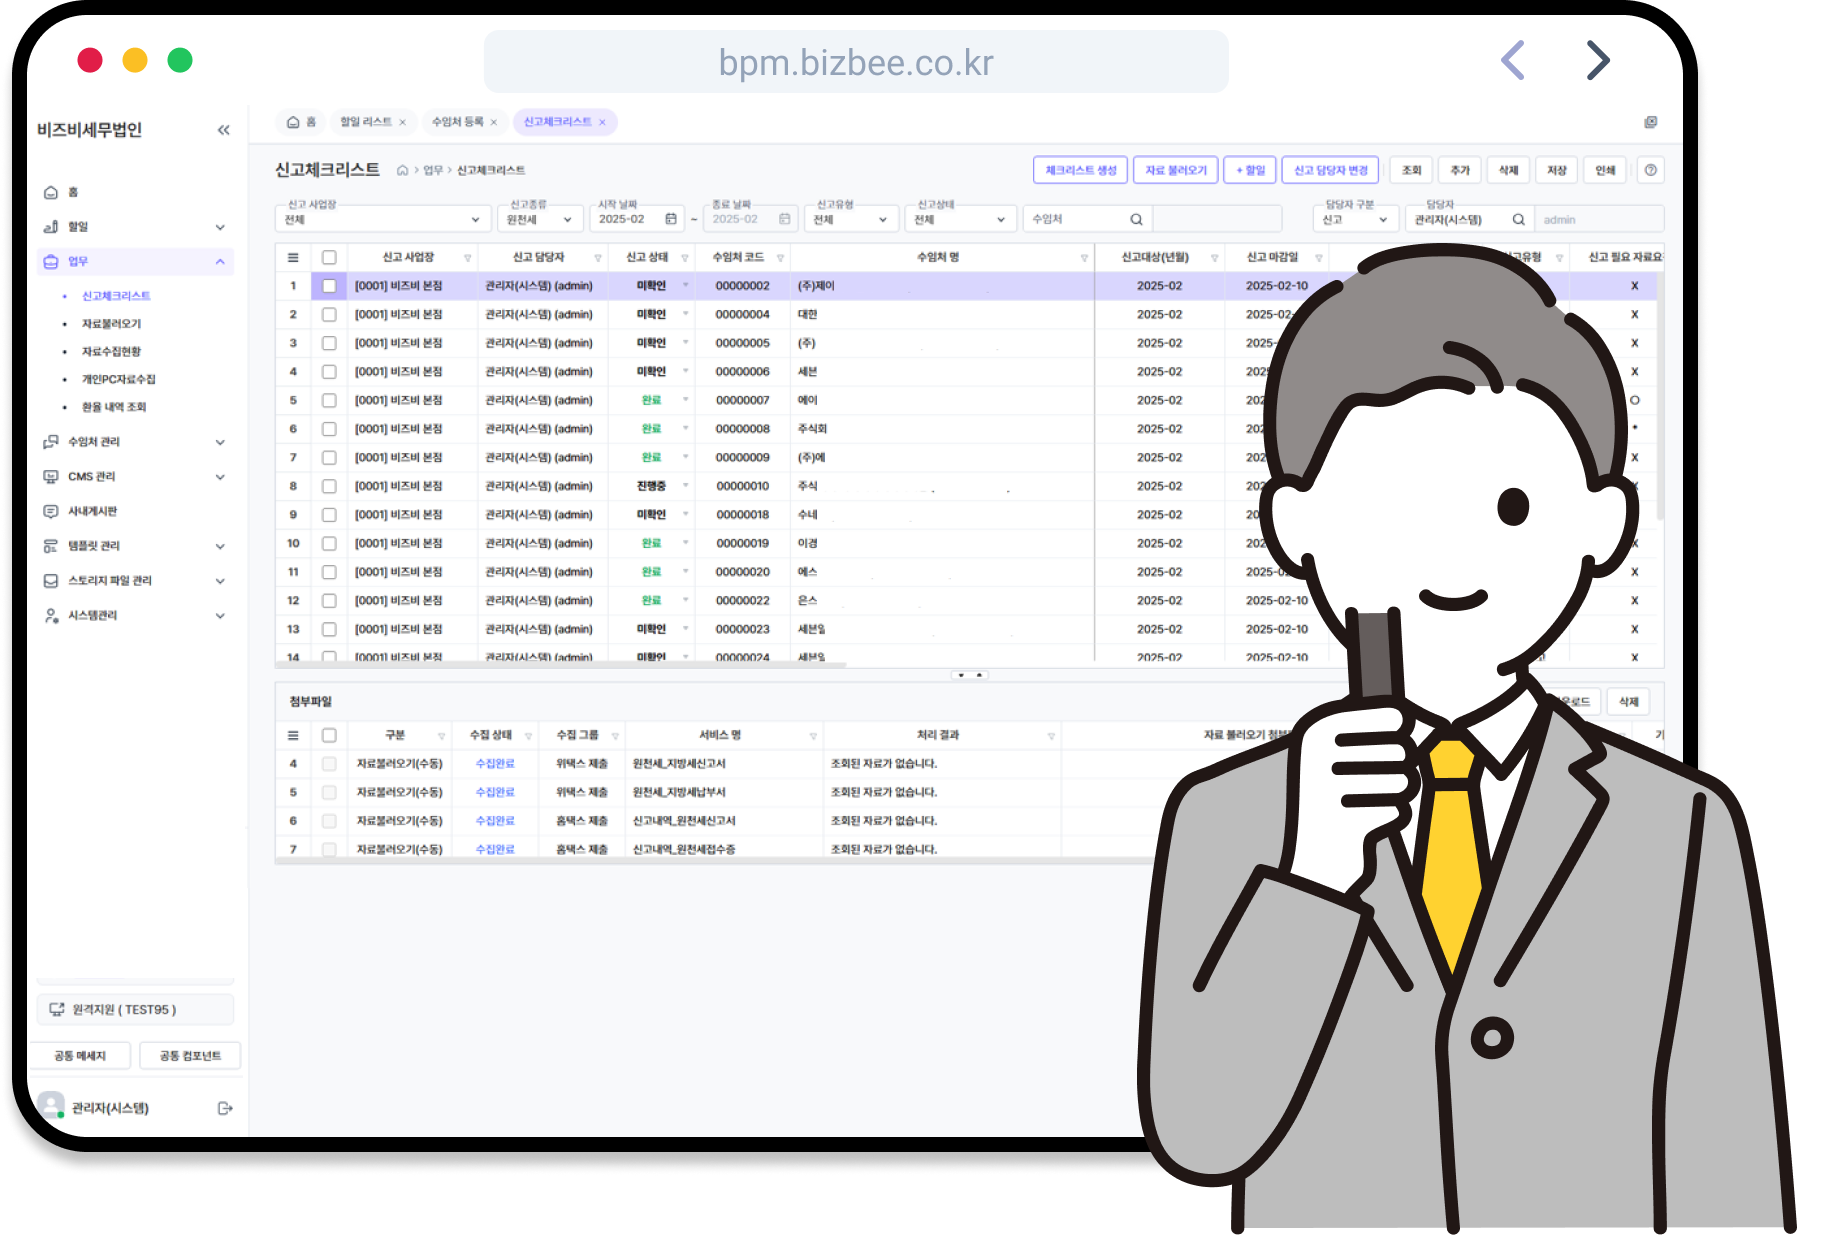Screen dimensions: 1827x1235
Task: Open the 담당자 구분 dropdown
Action: [1355, 219]
